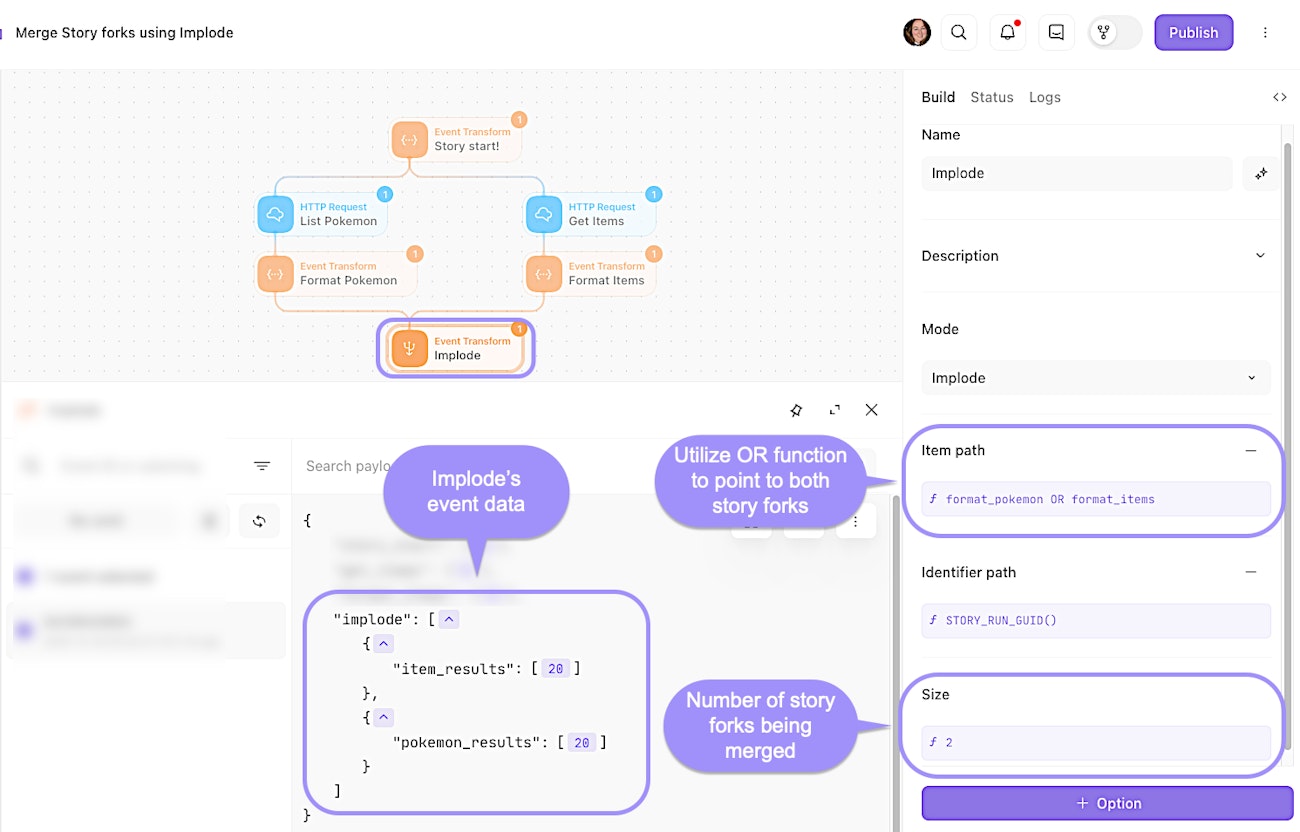Click the "Identifier path" label
The height and width of the screenshot is (832, 1300).
pyautogui.click(x=969, y=572)
